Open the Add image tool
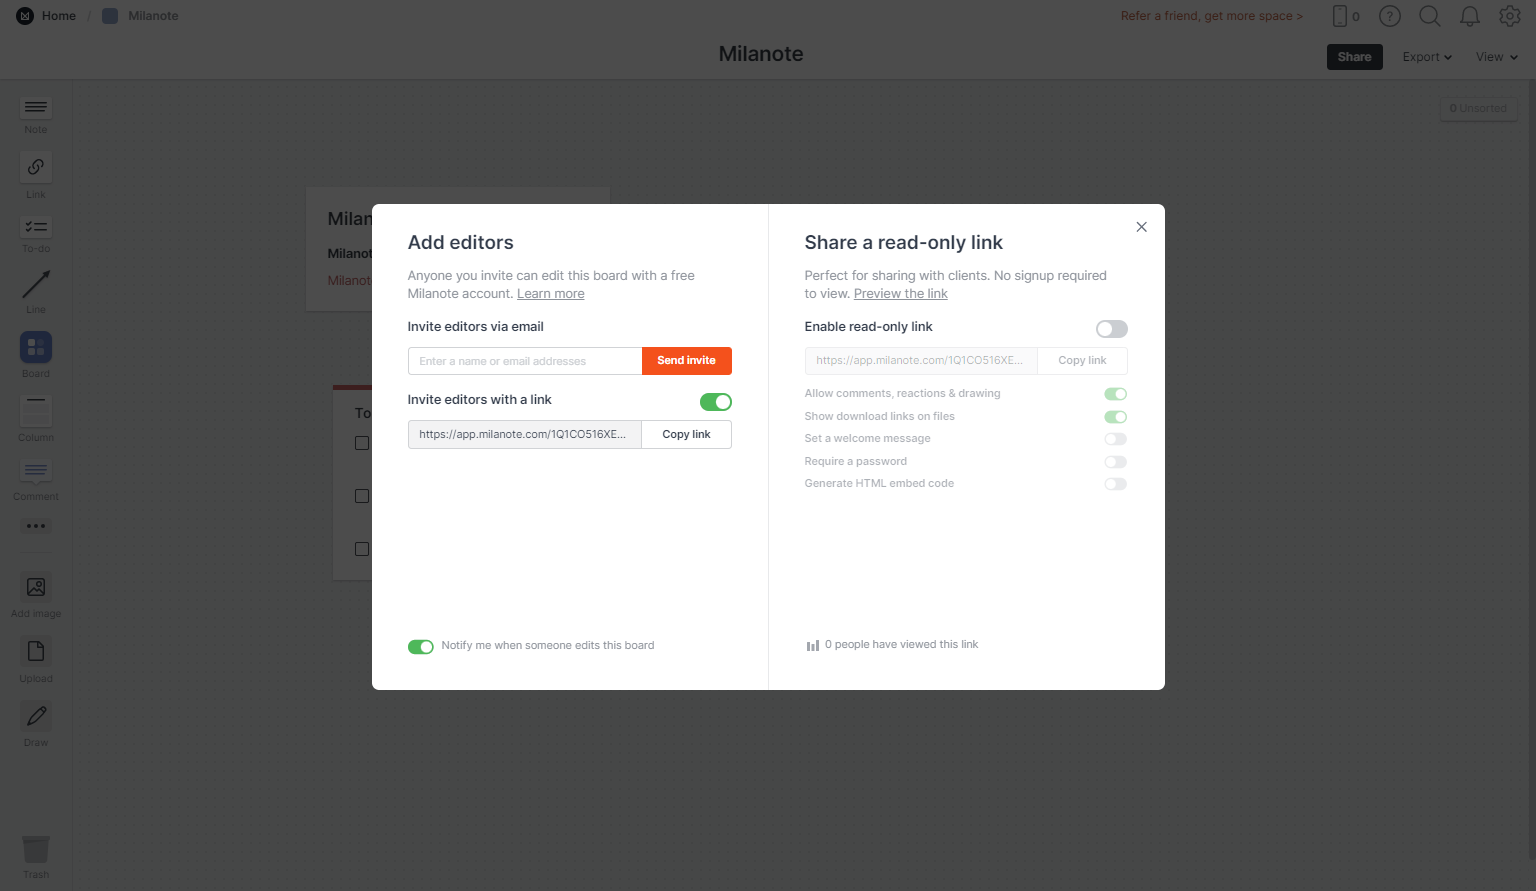Viewport: 1536px width, 891px height. 36,587
